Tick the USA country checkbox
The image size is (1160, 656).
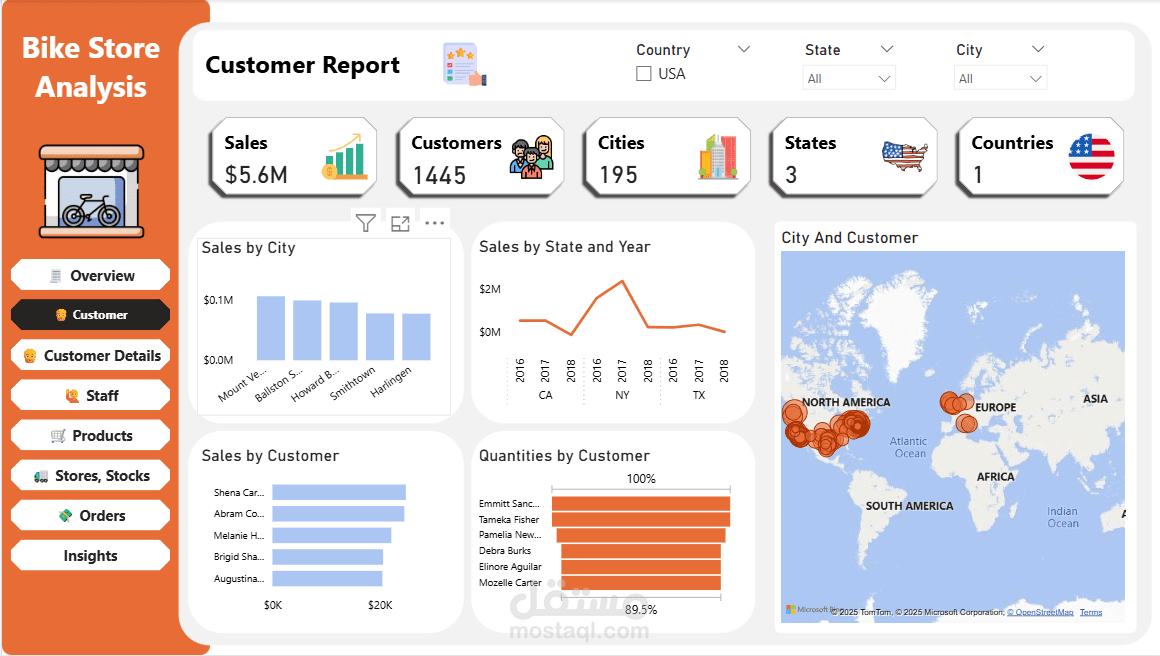[x=644, y=74]
